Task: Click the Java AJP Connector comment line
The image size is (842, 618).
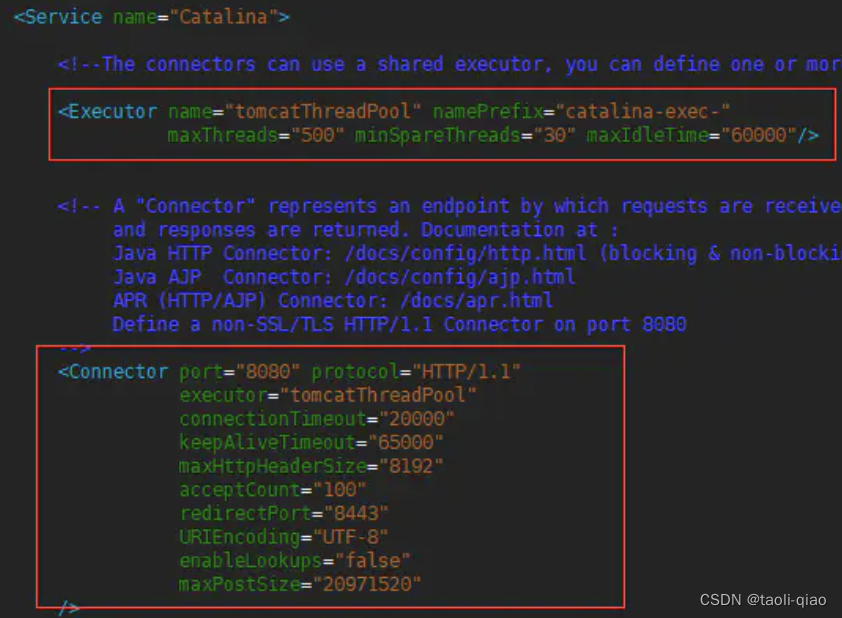Action: point(344,277)
